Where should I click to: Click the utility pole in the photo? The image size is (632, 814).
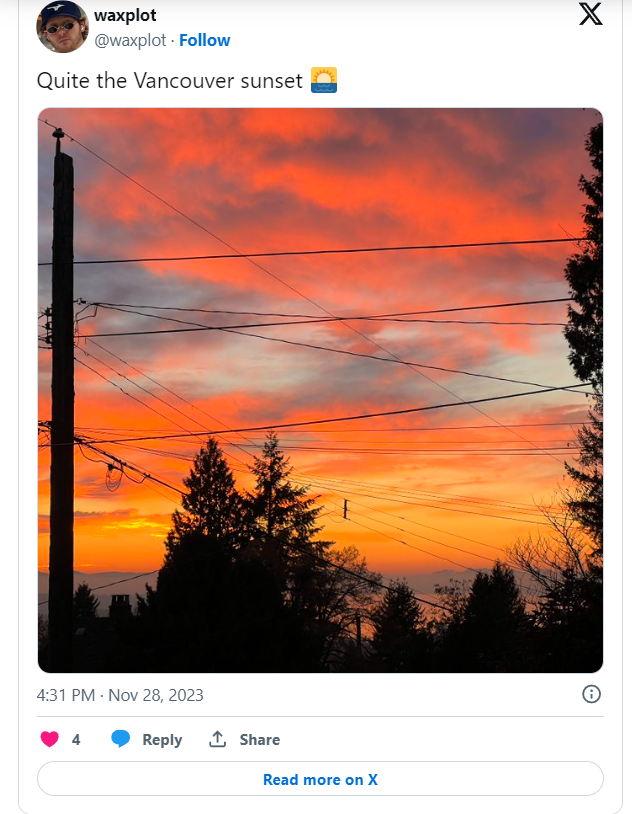tap(62, 400)
